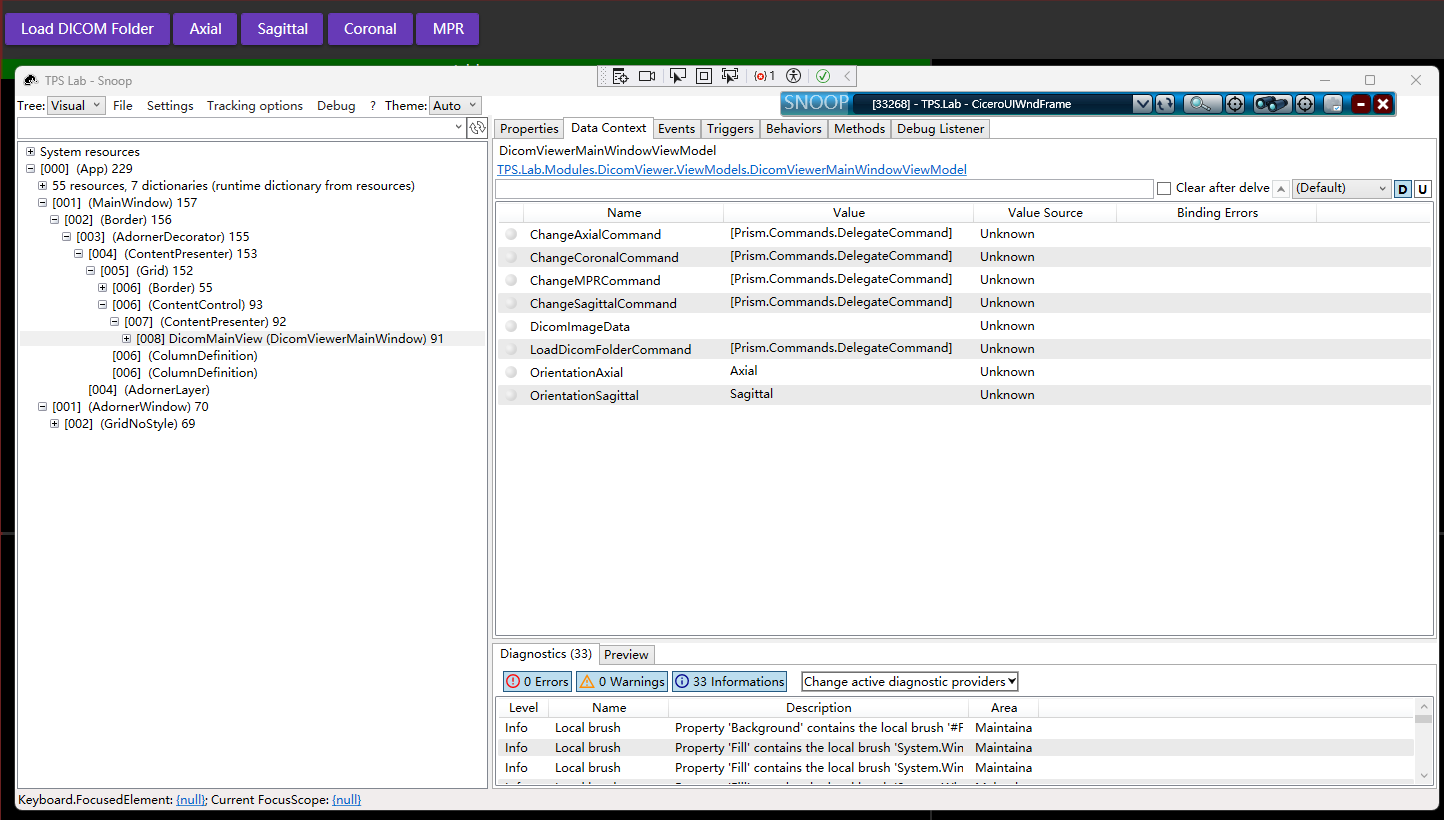Open the Tracking options menu
The height and width of the screenshot is (820, 1444).
[254, 106]
